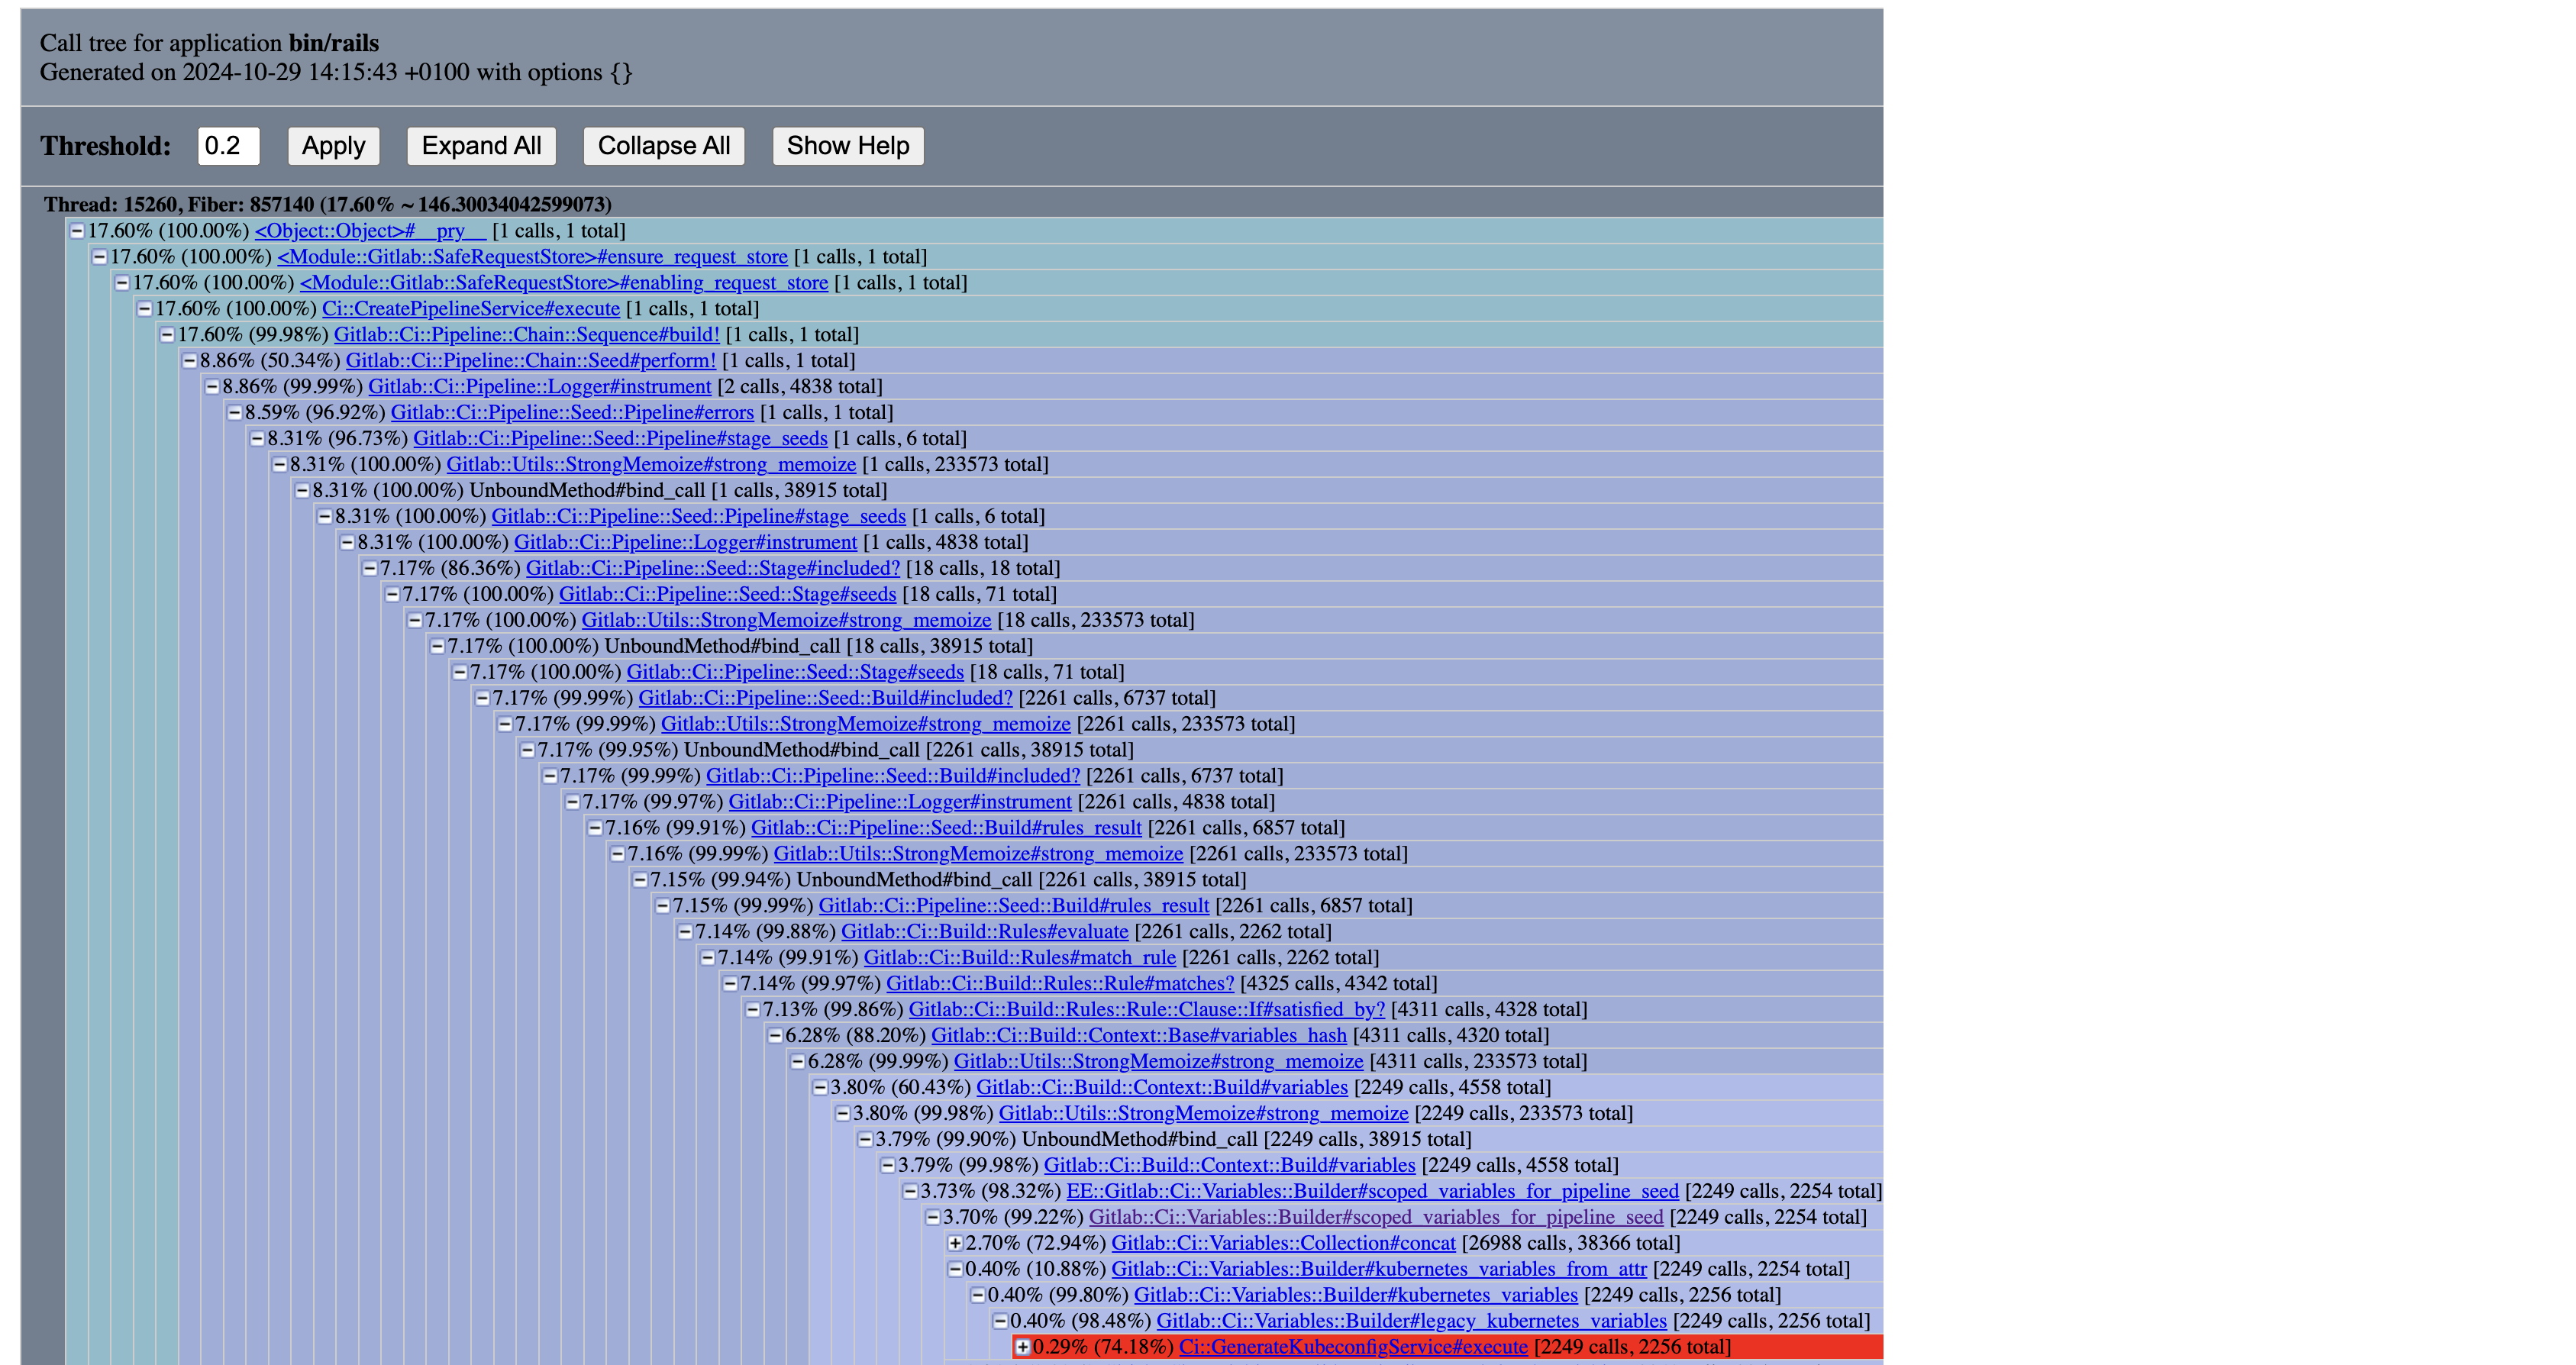The height and width of the screenshot is (1365, 2576).
Task: Open Show Help
Action: point(847,146)
